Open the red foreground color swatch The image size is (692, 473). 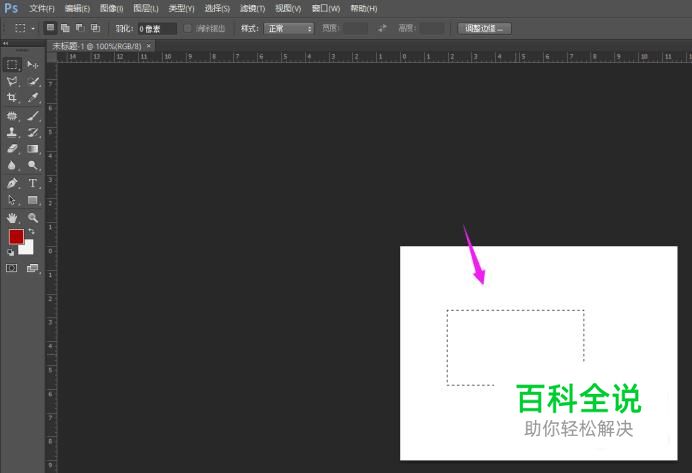click(x=16, y=237)
